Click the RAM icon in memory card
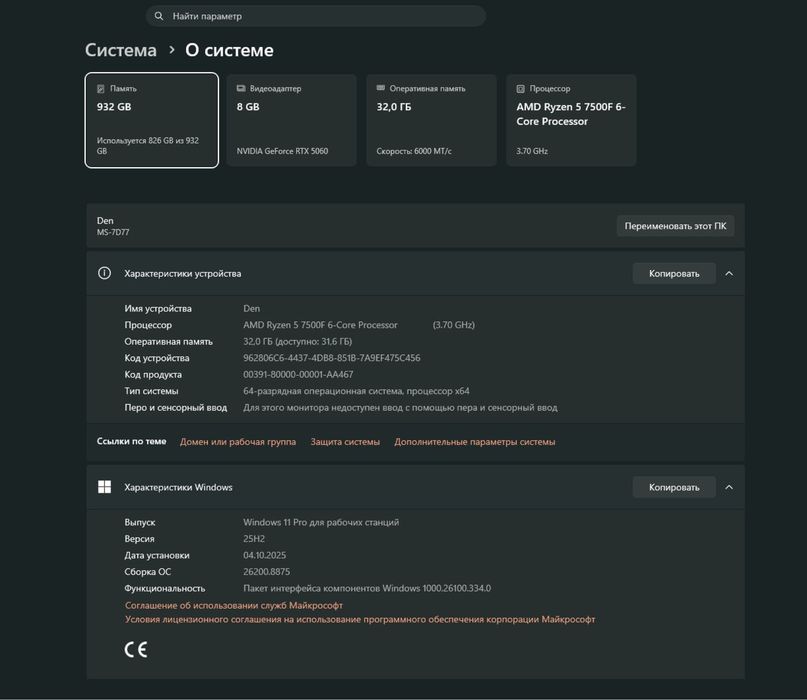The width and height of the screenshot is (807, 700). pyautogui.click(x=381, y=88)
